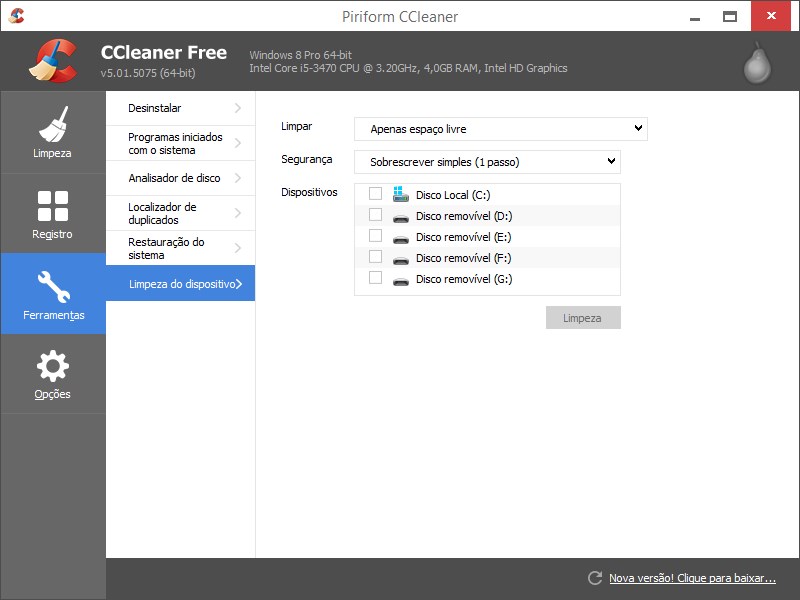This screenshot has width=800, height=600.
Task: Click the Disco removível (E:) label
Action: click(x=463, y=237)
